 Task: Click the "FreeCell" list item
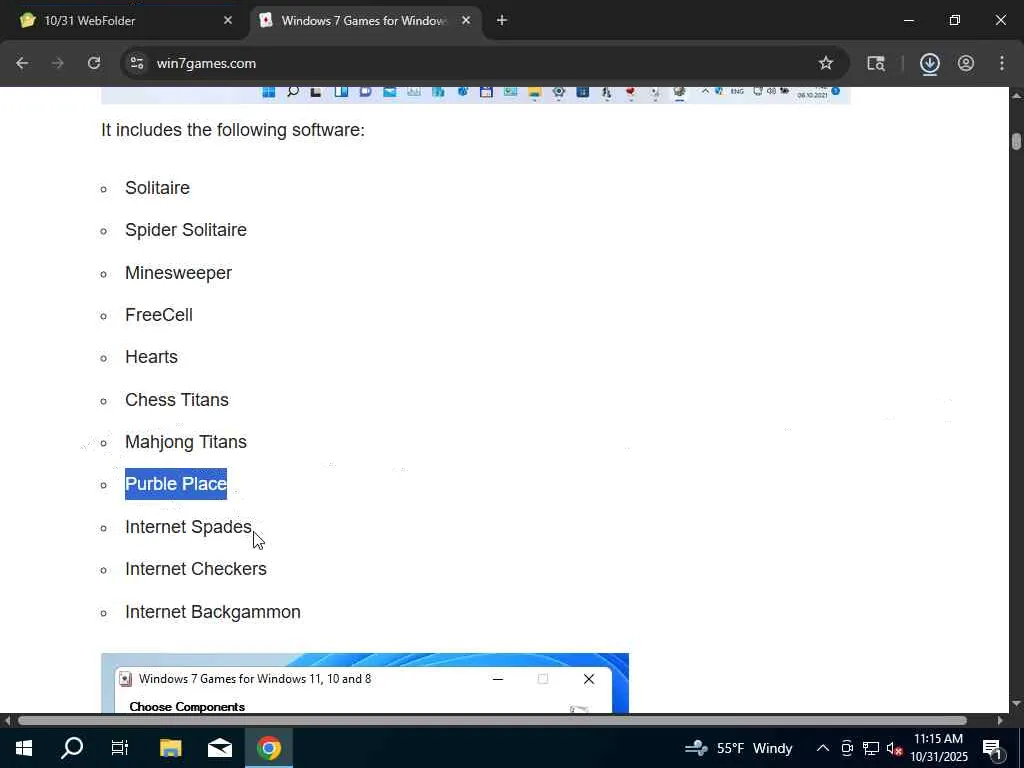(159, 315)
